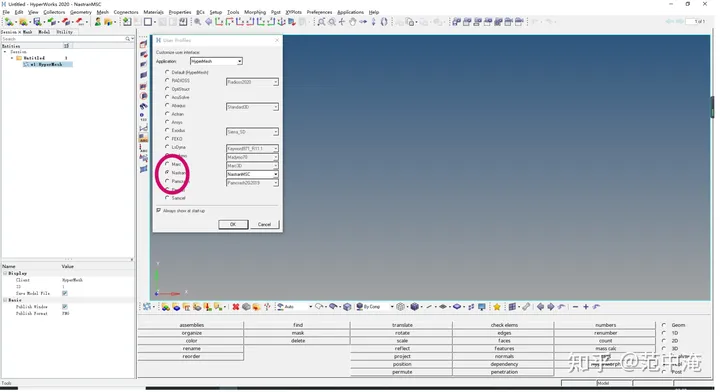Select the LsDyna profile radio button
This screenshot has width=720, height=392.
tap(167, 147)
